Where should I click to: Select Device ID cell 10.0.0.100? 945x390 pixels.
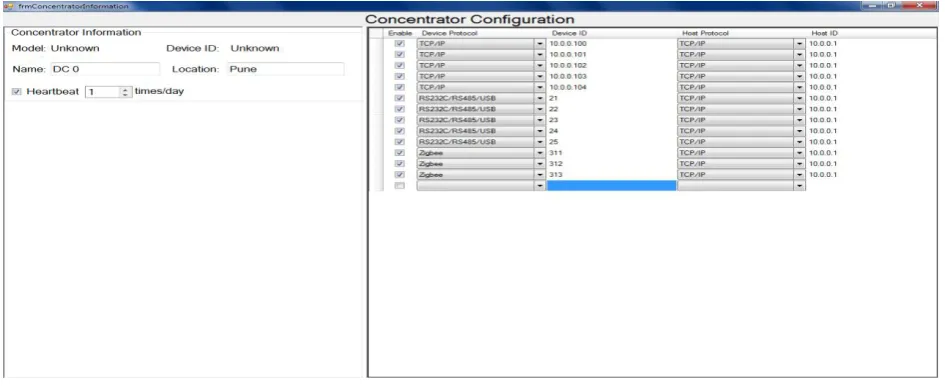point(611,44)
